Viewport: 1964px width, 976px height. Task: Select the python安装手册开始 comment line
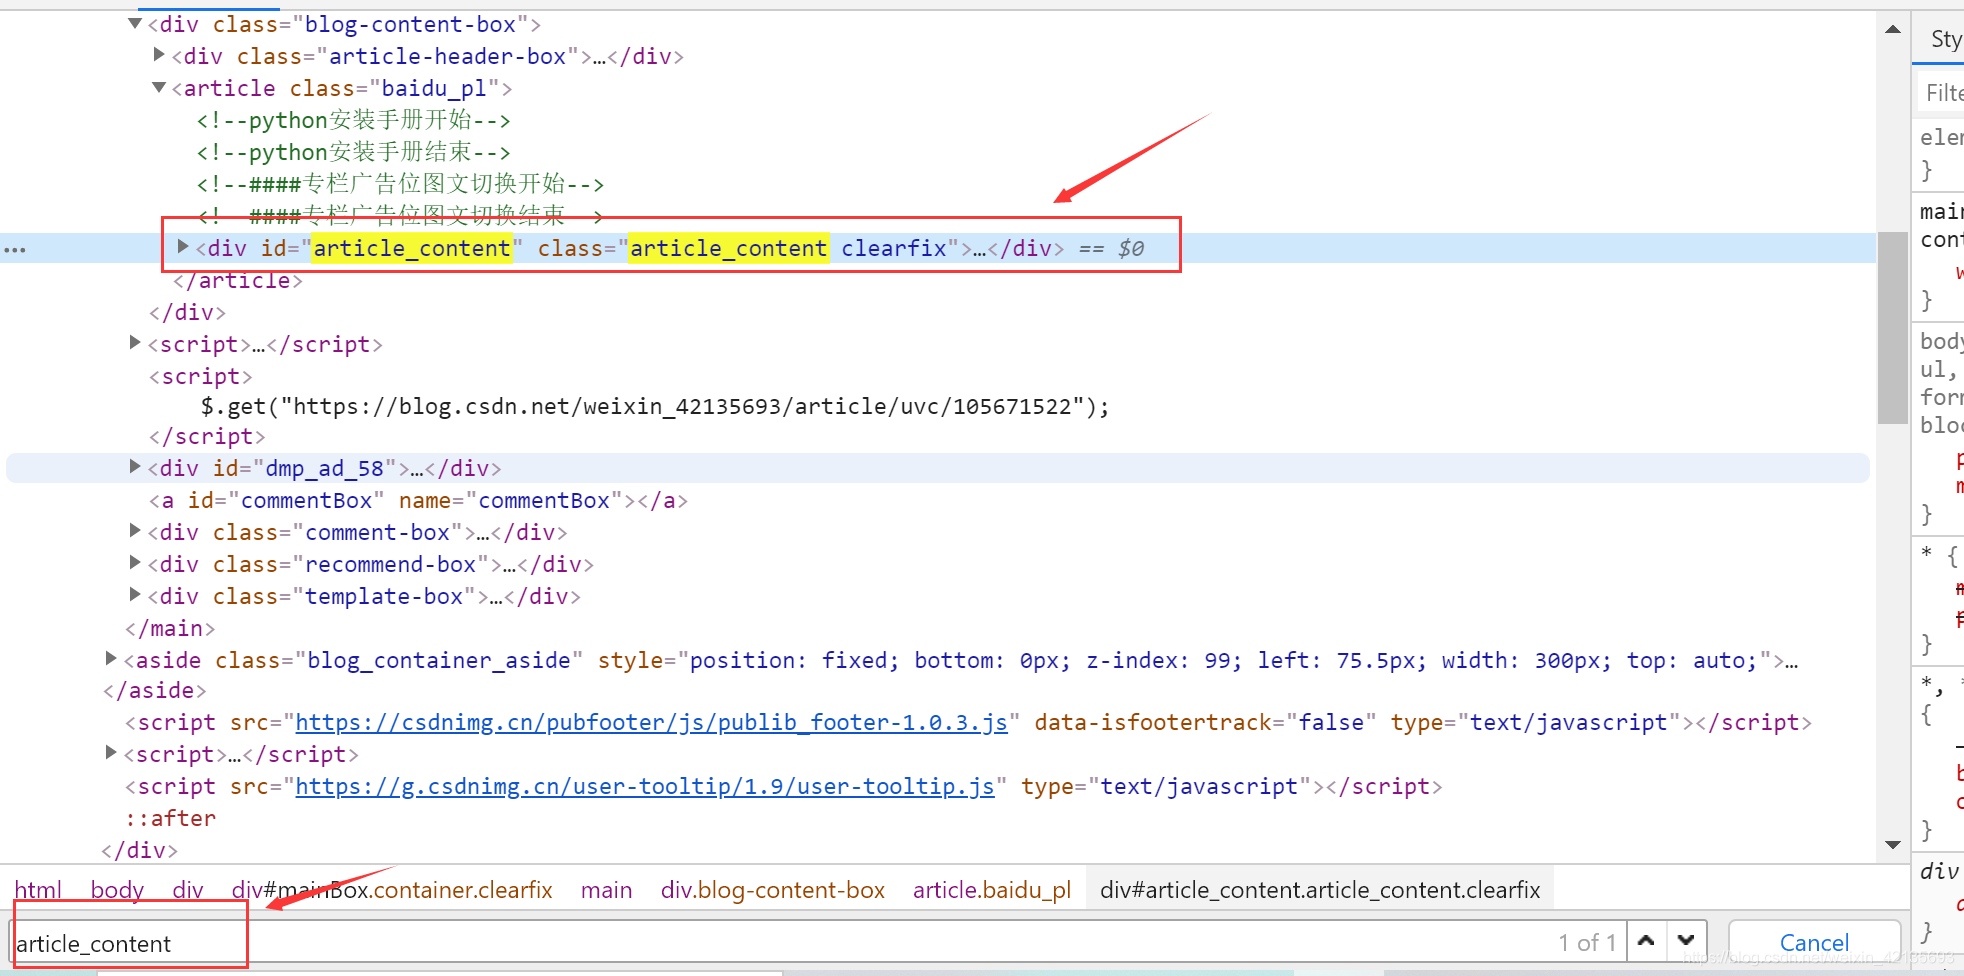[x=353, y=120]
